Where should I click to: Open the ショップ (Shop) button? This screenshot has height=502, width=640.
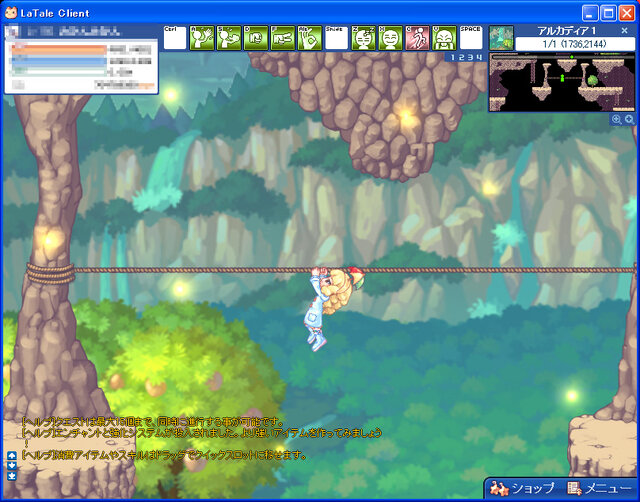pyautogui.click(x=522, y=488)
